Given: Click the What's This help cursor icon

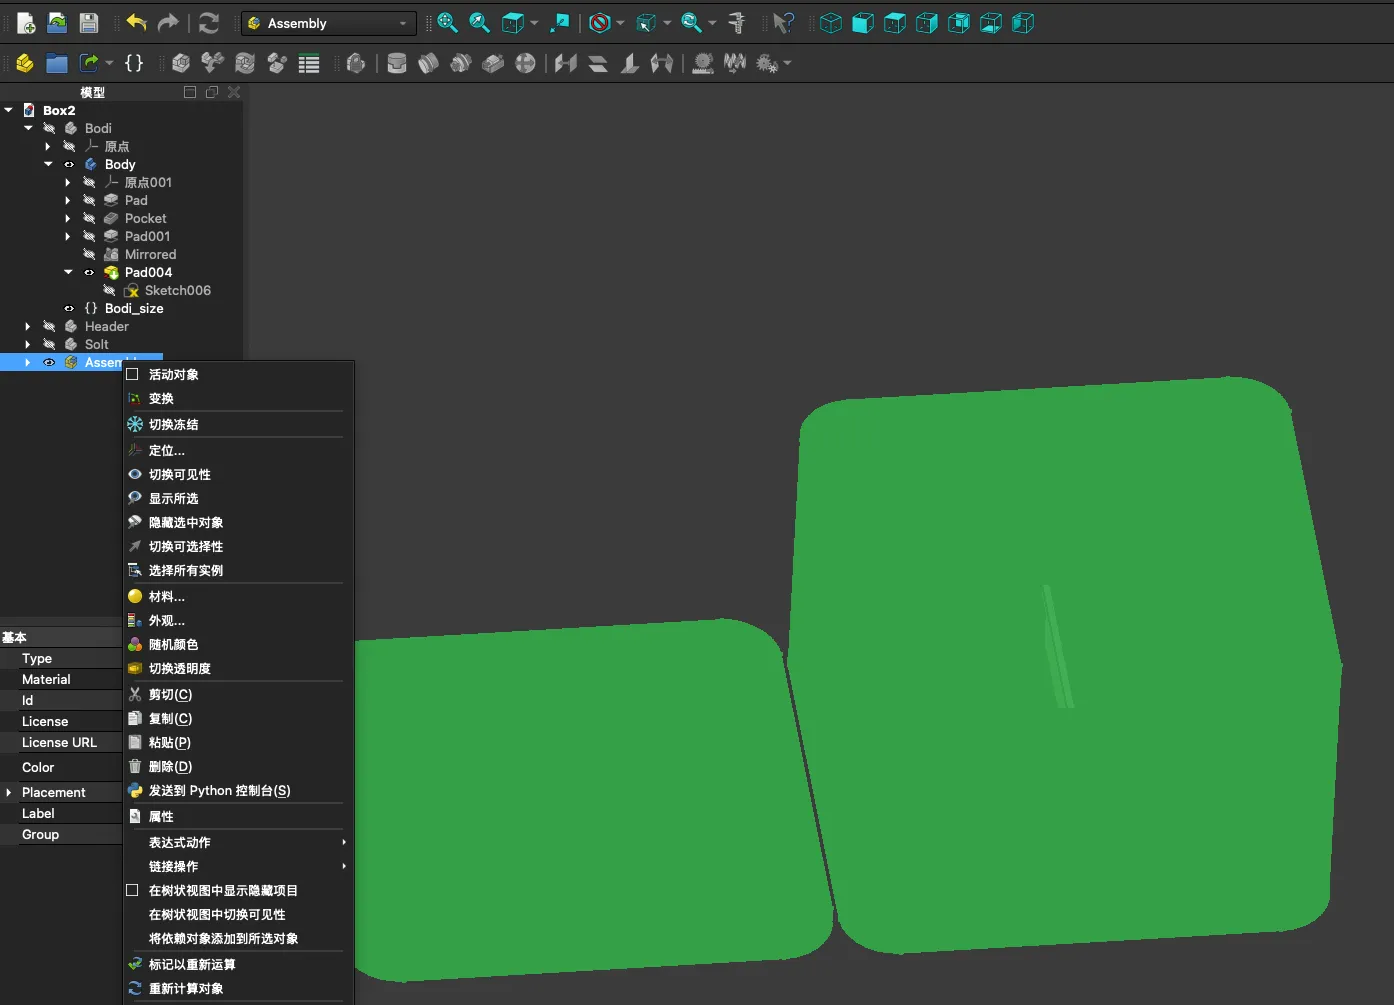Looking at the screenshot, I should click(x=783, y=23).
